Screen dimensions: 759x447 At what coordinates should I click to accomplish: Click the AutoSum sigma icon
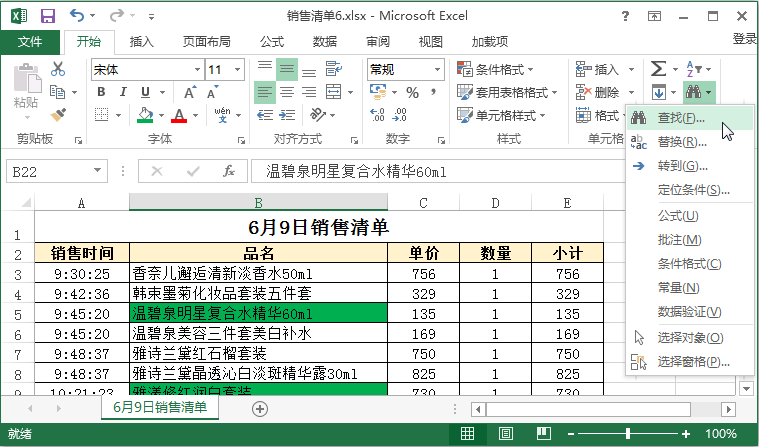[x=658, y=69]
